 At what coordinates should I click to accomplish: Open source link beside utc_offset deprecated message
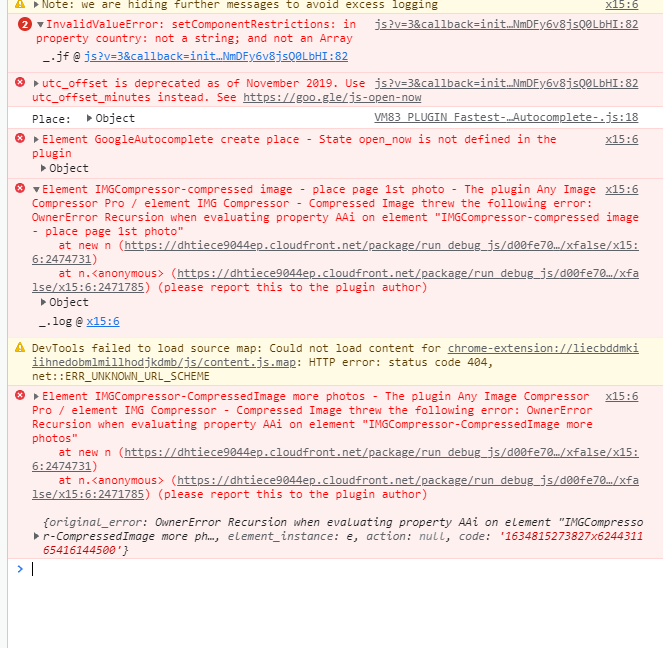pyautogui.click(x=506, y=83)
